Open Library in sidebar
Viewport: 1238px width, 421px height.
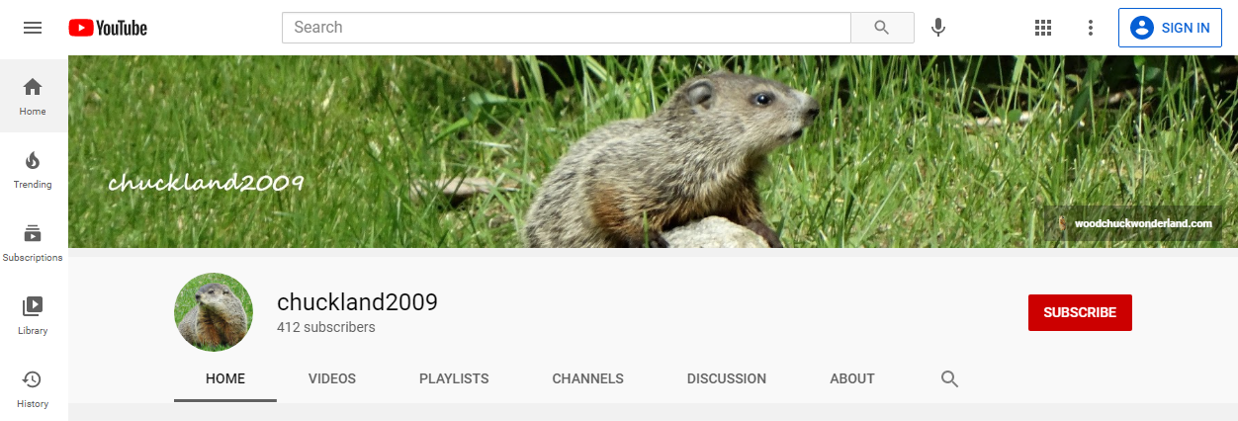(x=33, y=315)
